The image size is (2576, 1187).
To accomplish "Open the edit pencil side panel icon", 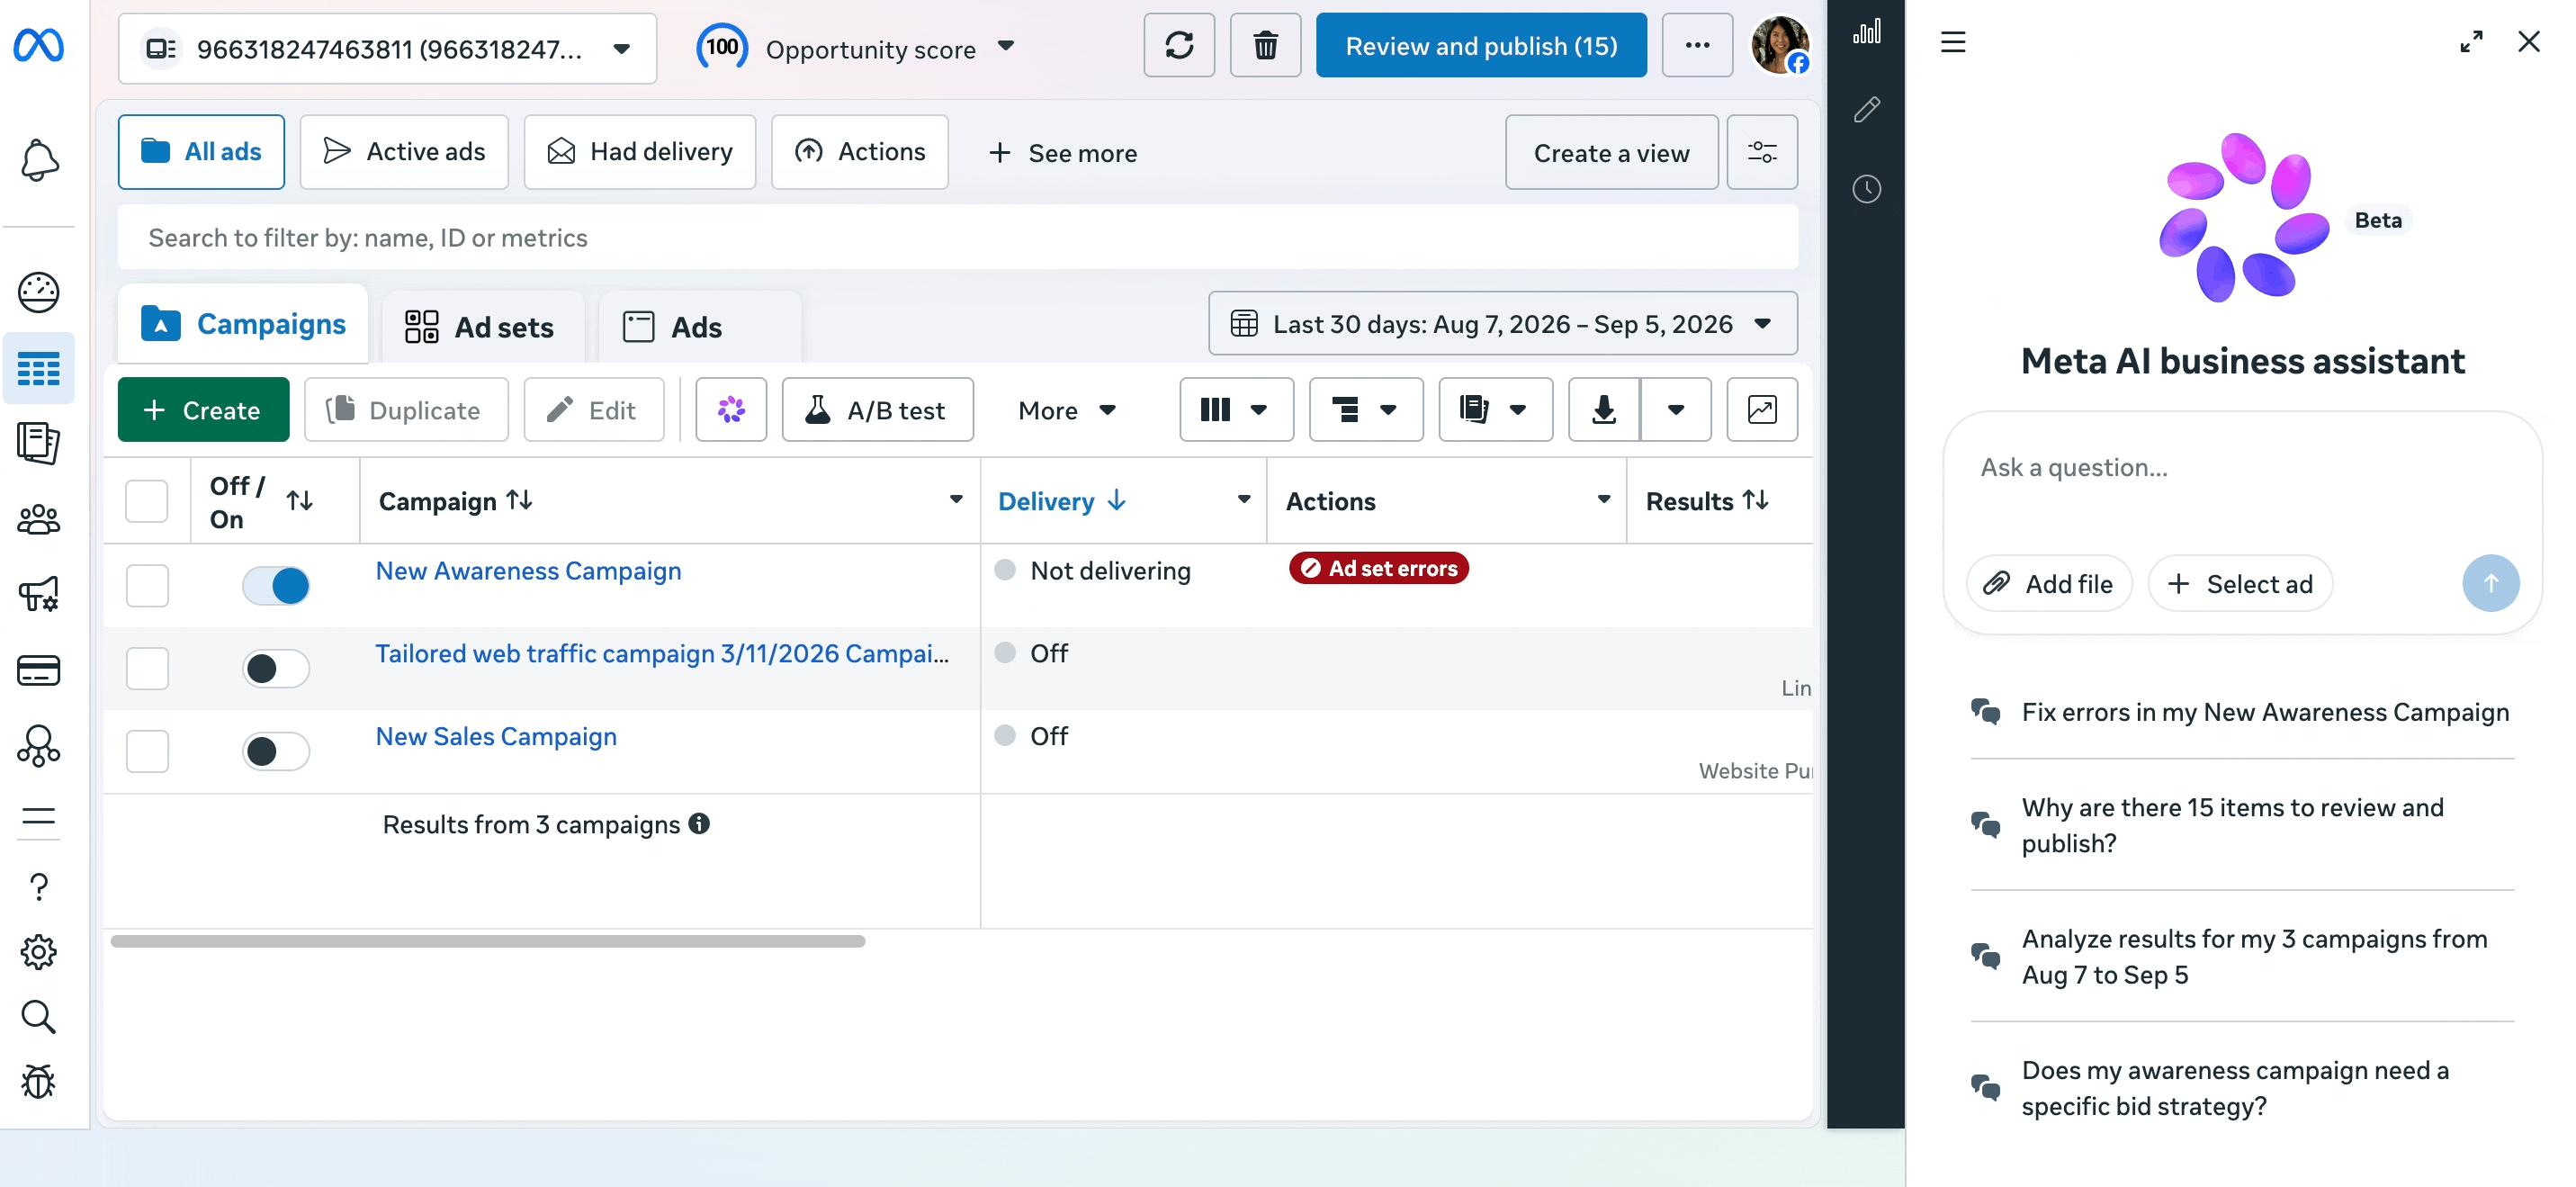I will 1866,108.
